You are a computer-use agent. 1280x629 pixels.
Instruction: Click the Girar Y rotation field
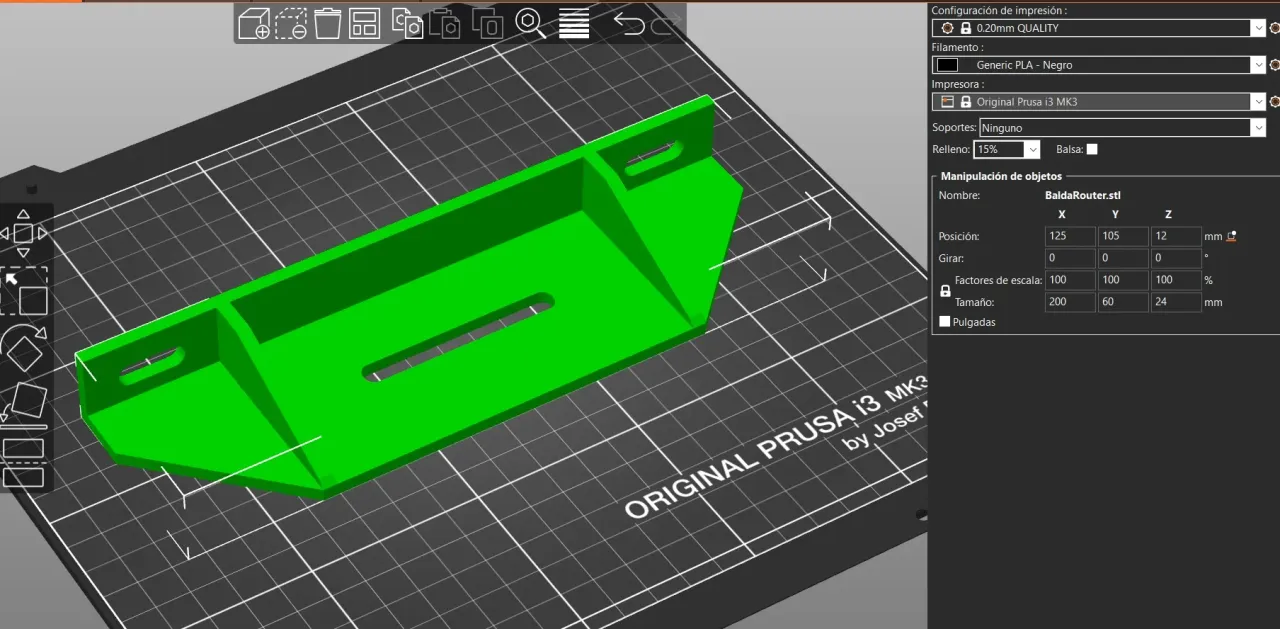pyautogui.click(x=1123, y=258)
